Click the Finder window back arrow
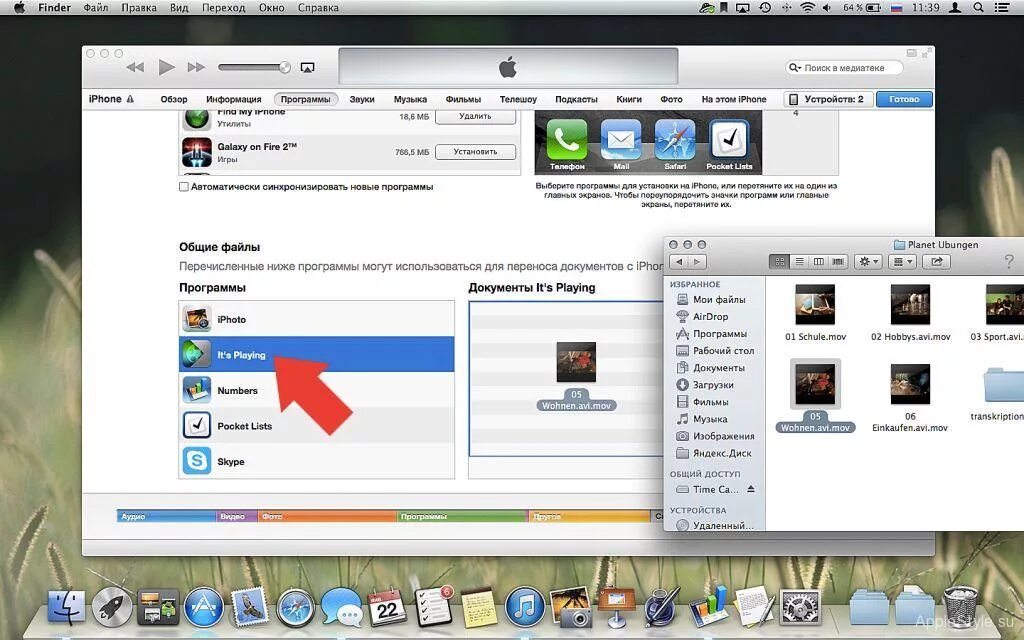The image size is (1024, 640). (x=679, y=262)
